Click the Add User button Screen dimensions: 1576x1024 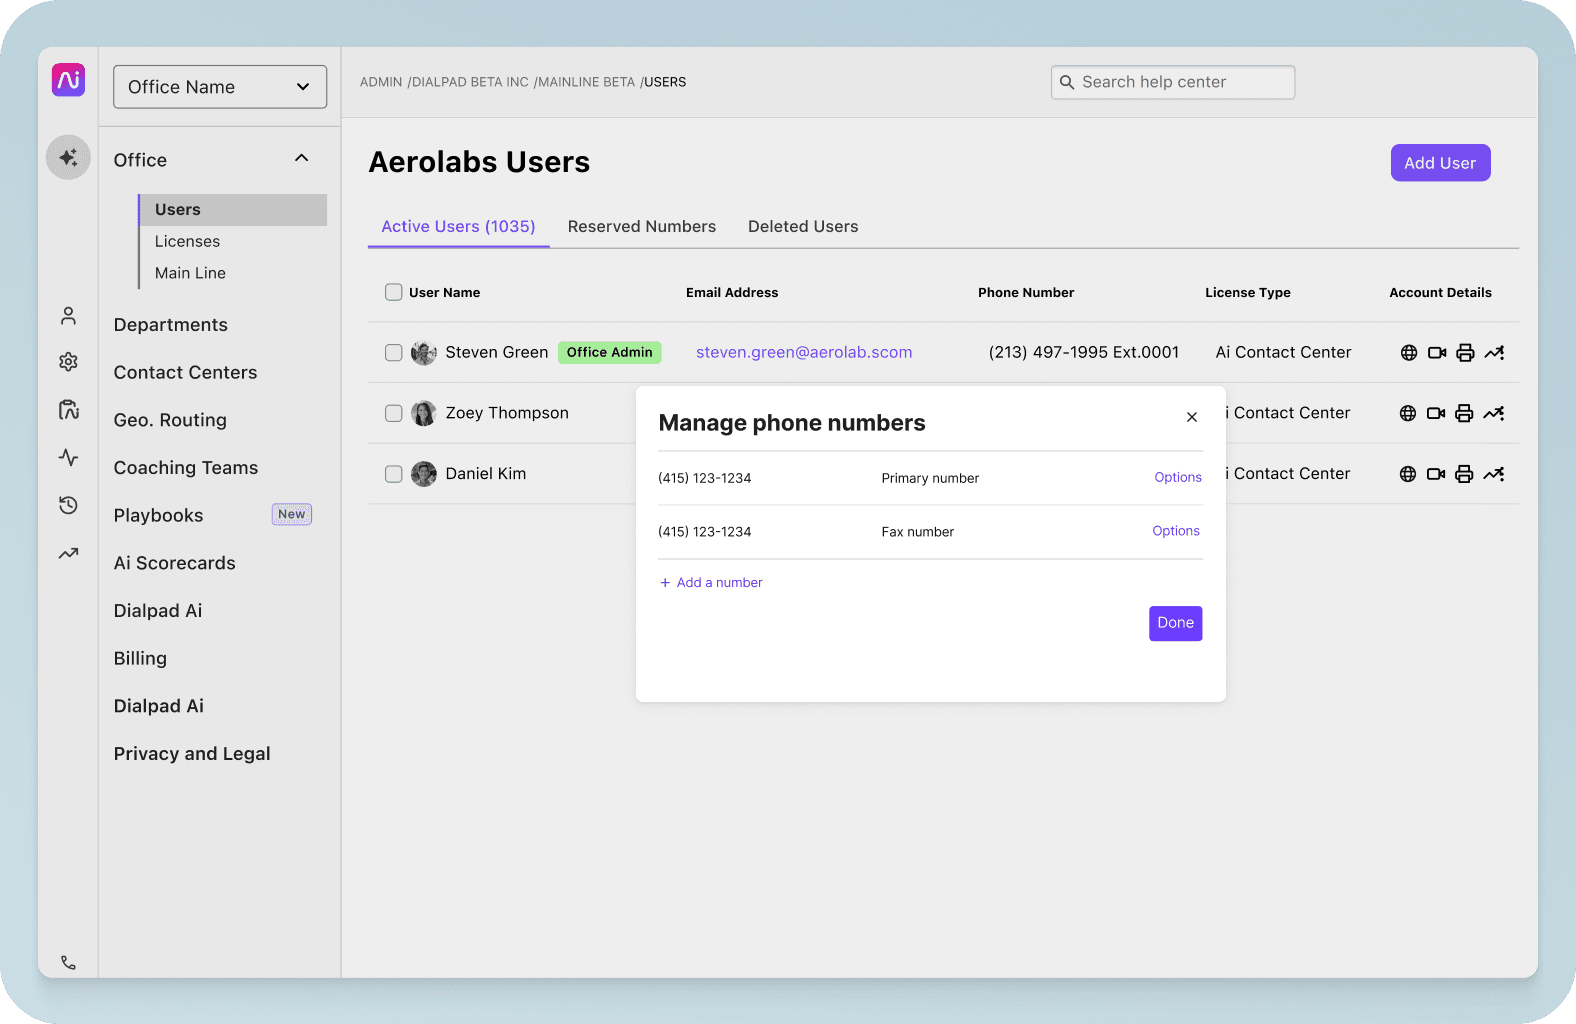coord(1439,163)
